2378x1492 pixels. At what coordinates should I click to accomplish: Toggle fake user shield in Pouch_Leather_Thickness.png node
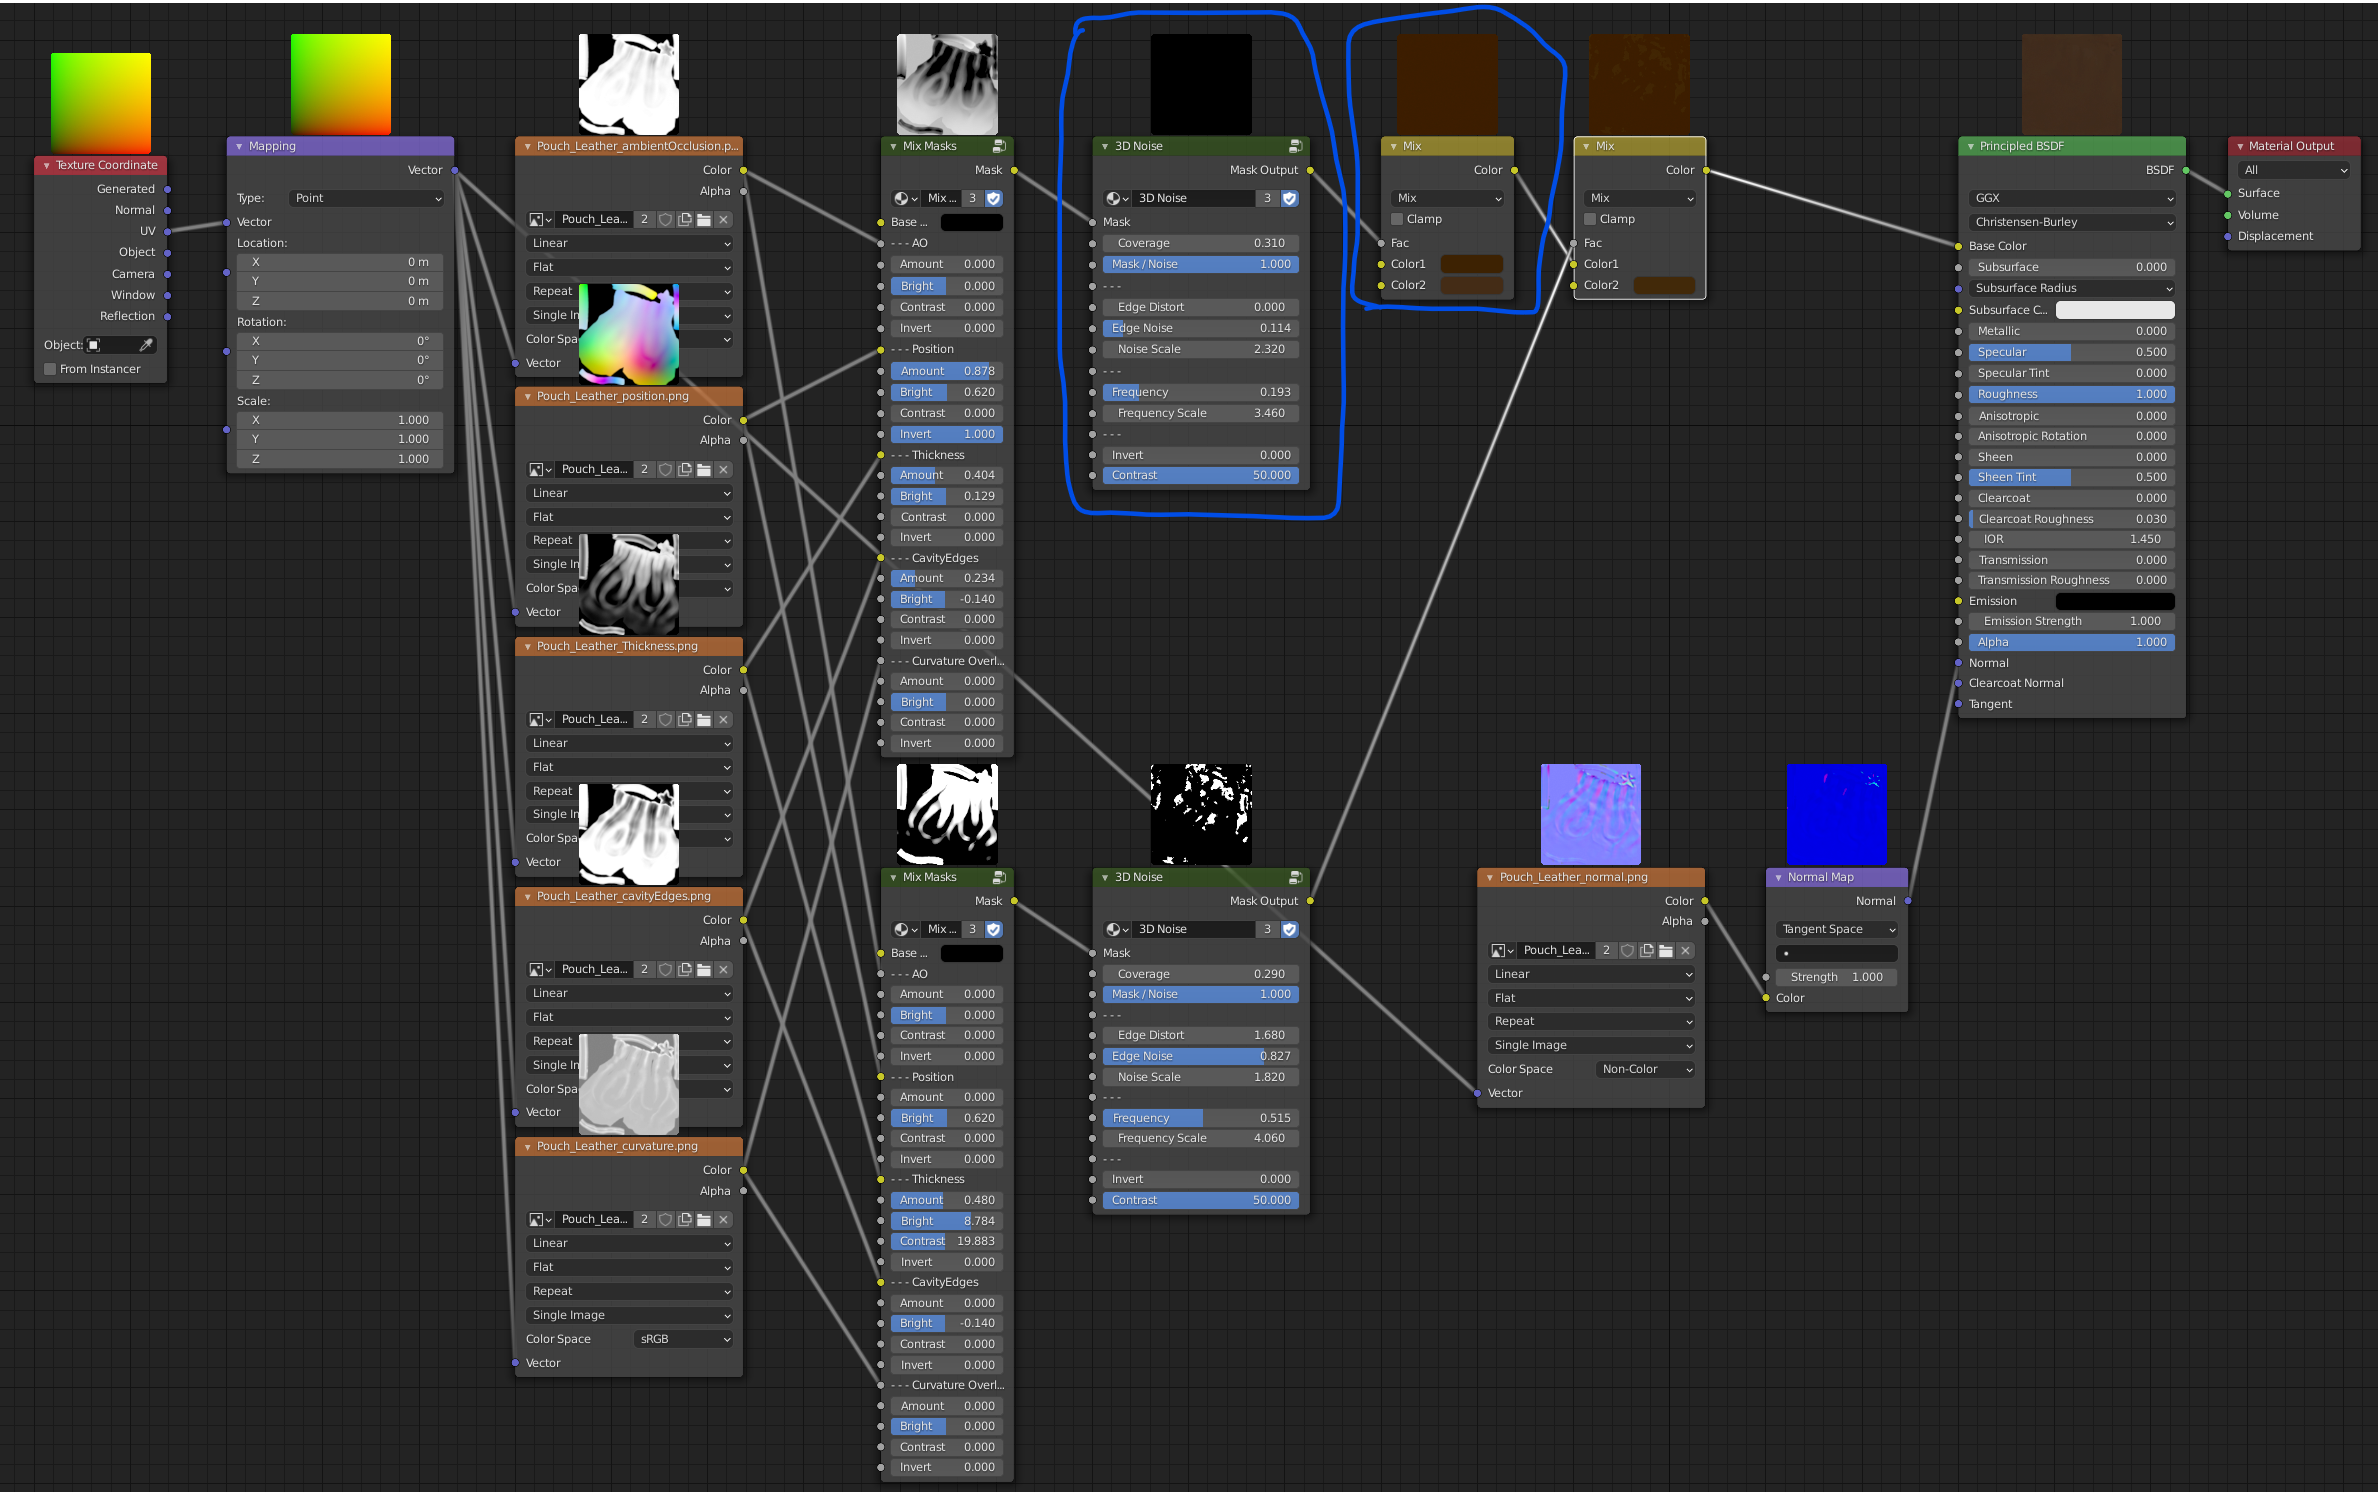click(666, 720)
